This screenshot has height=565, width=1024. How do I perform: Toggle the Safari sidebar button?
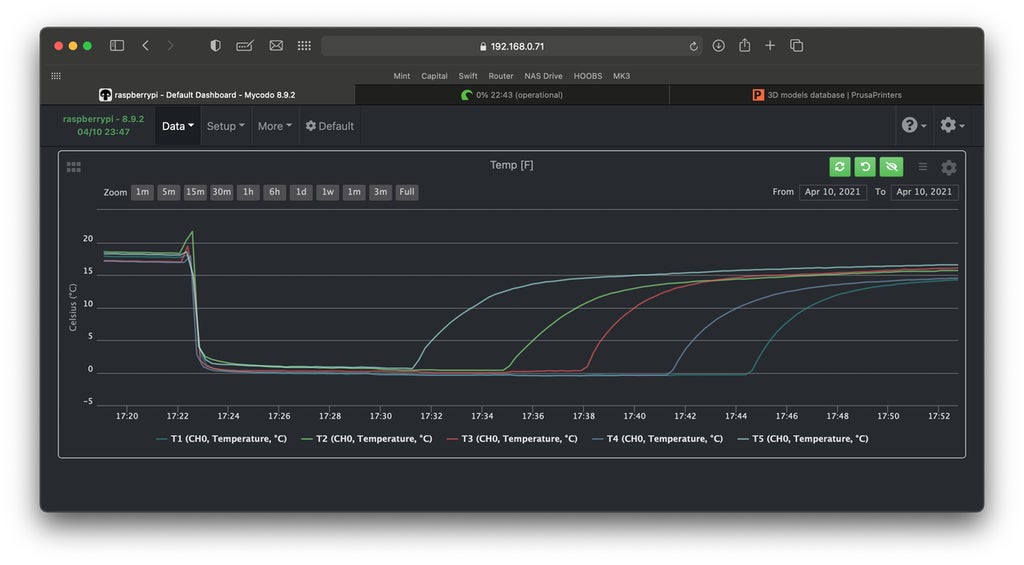pos(117,46)
